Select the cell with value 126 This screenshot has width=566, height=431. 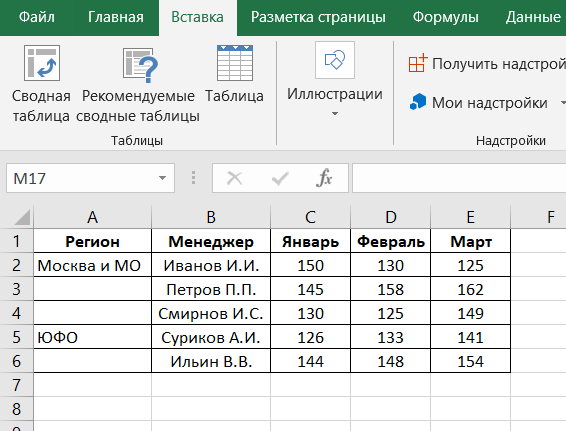pyautogui.click(x=310, y=337)
